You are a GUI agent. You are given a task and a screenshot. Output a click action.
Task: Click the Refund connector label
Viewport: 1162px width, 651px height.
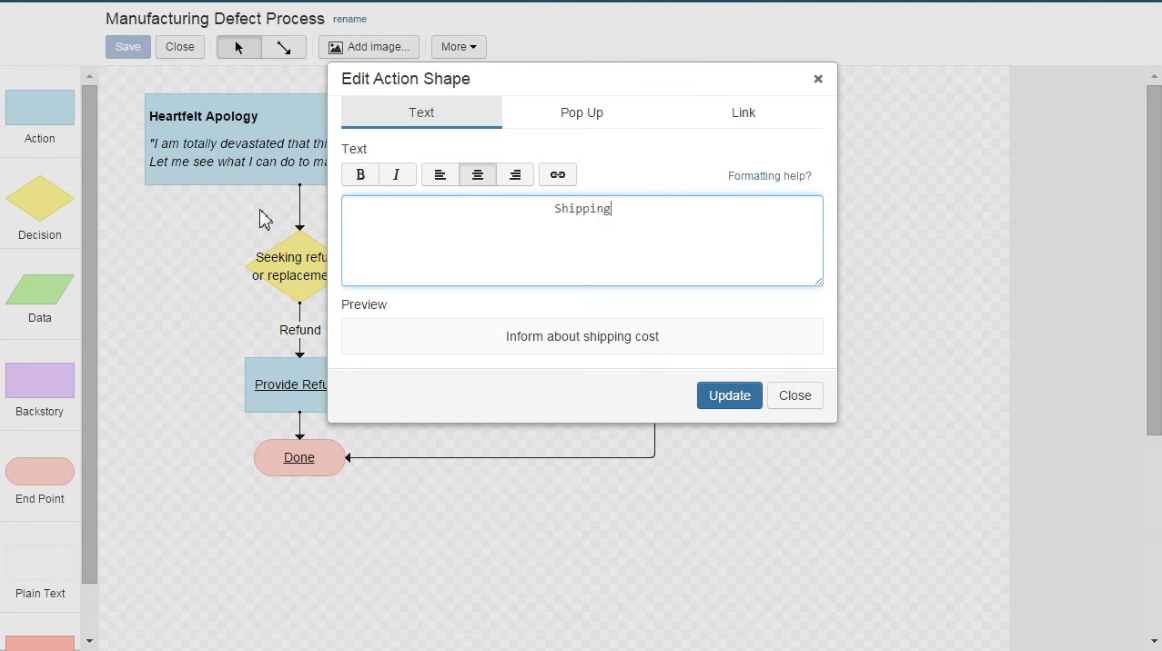(300, 330)
